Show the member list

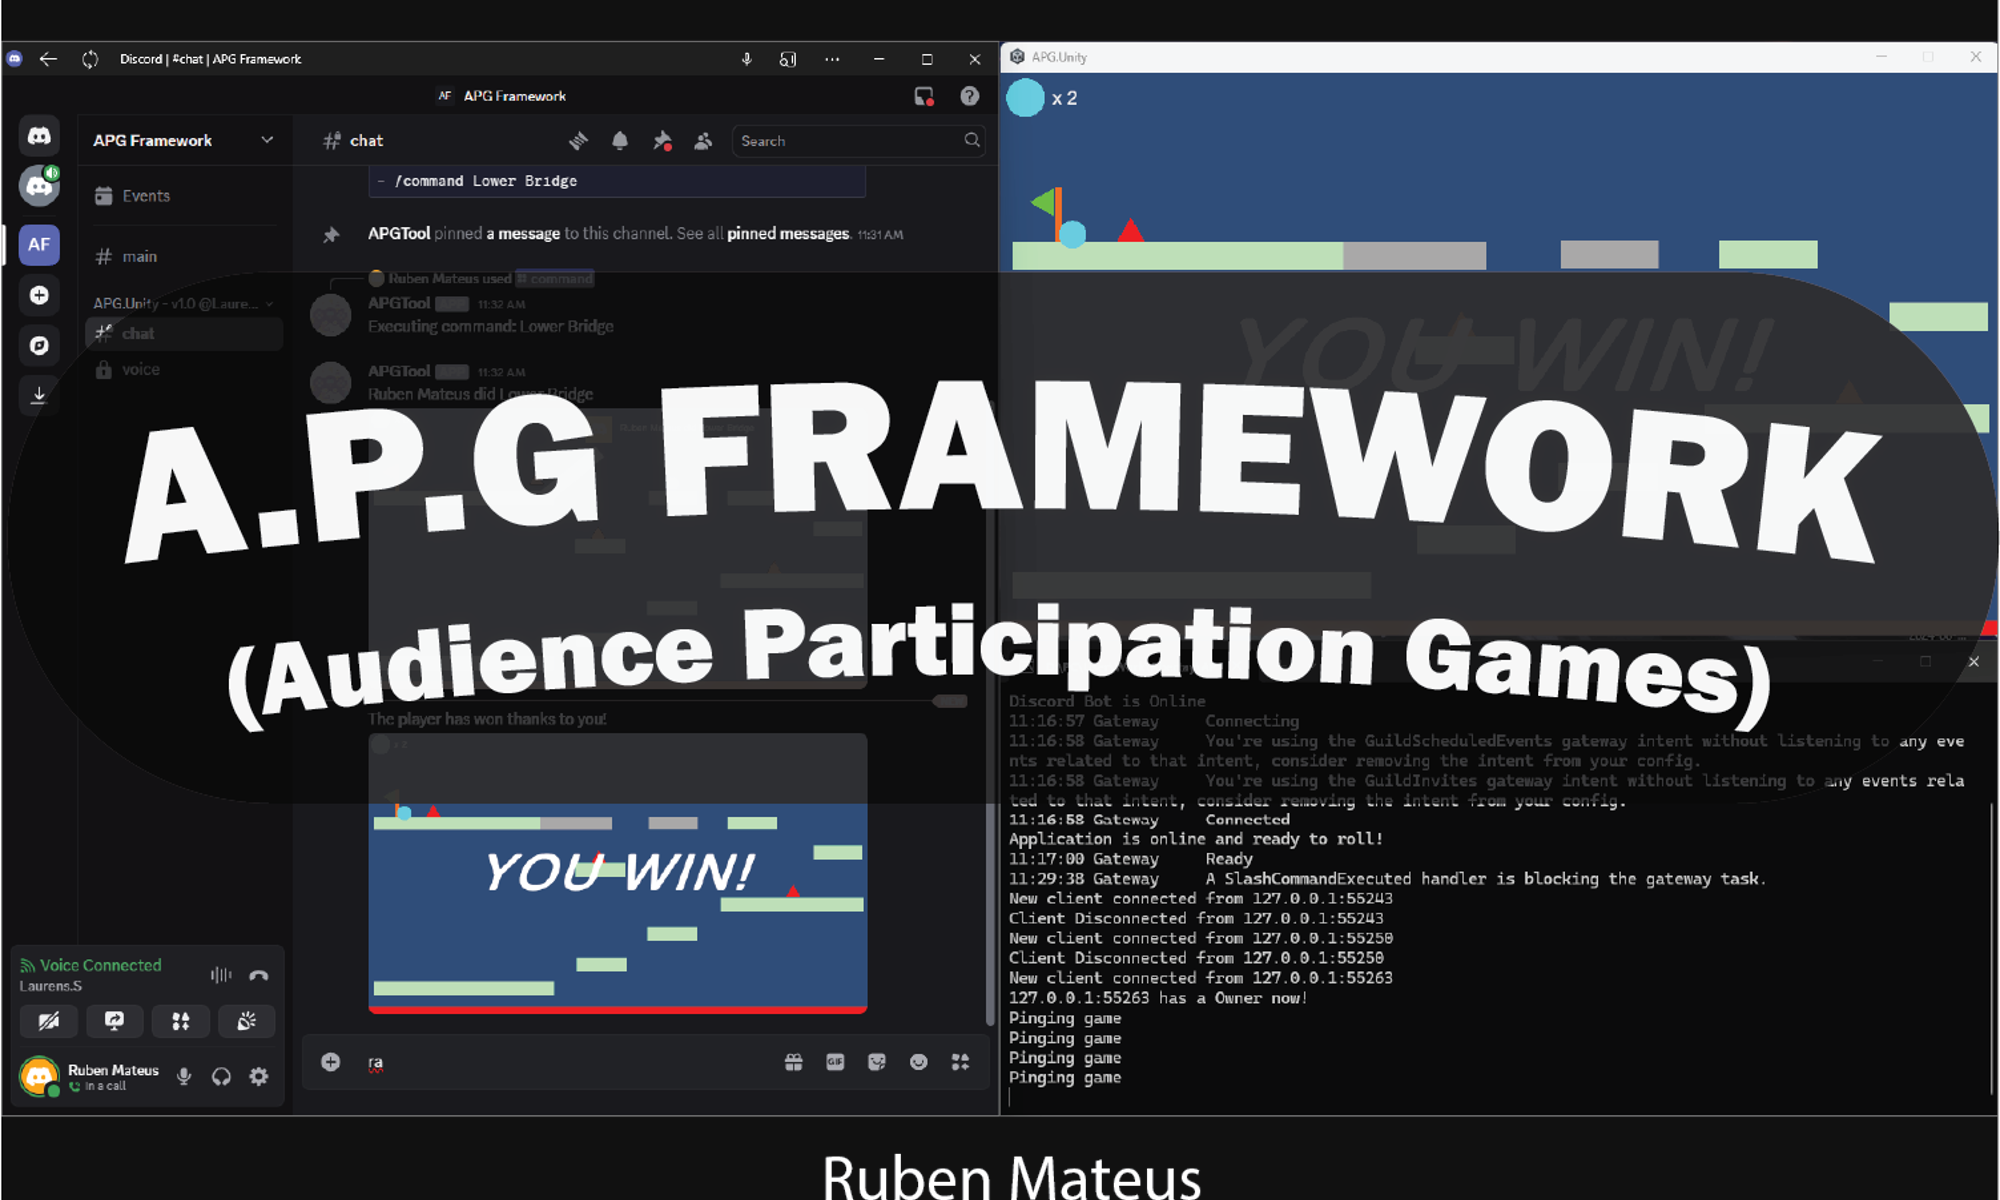[x=703, y=141]
